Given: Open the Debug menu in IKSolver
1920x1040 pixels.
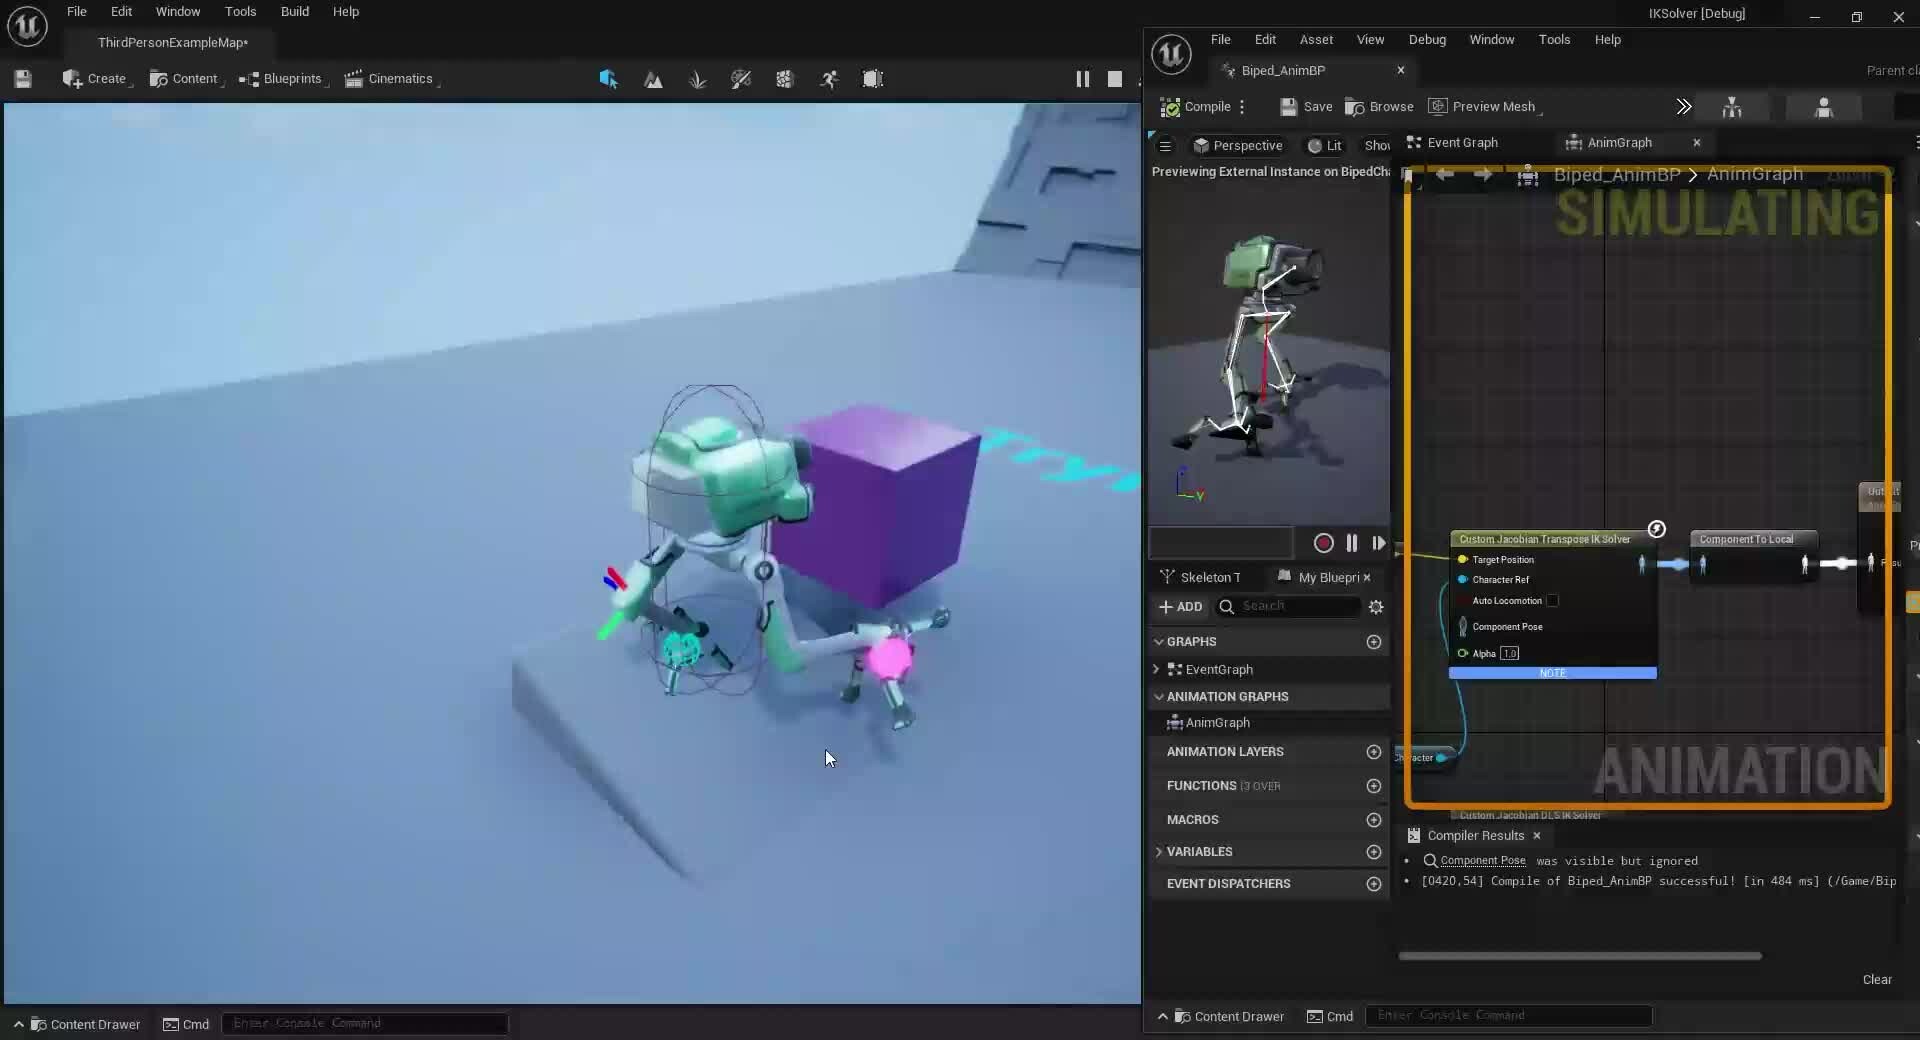Looking at the screenshot, I should click(1427, 39).
